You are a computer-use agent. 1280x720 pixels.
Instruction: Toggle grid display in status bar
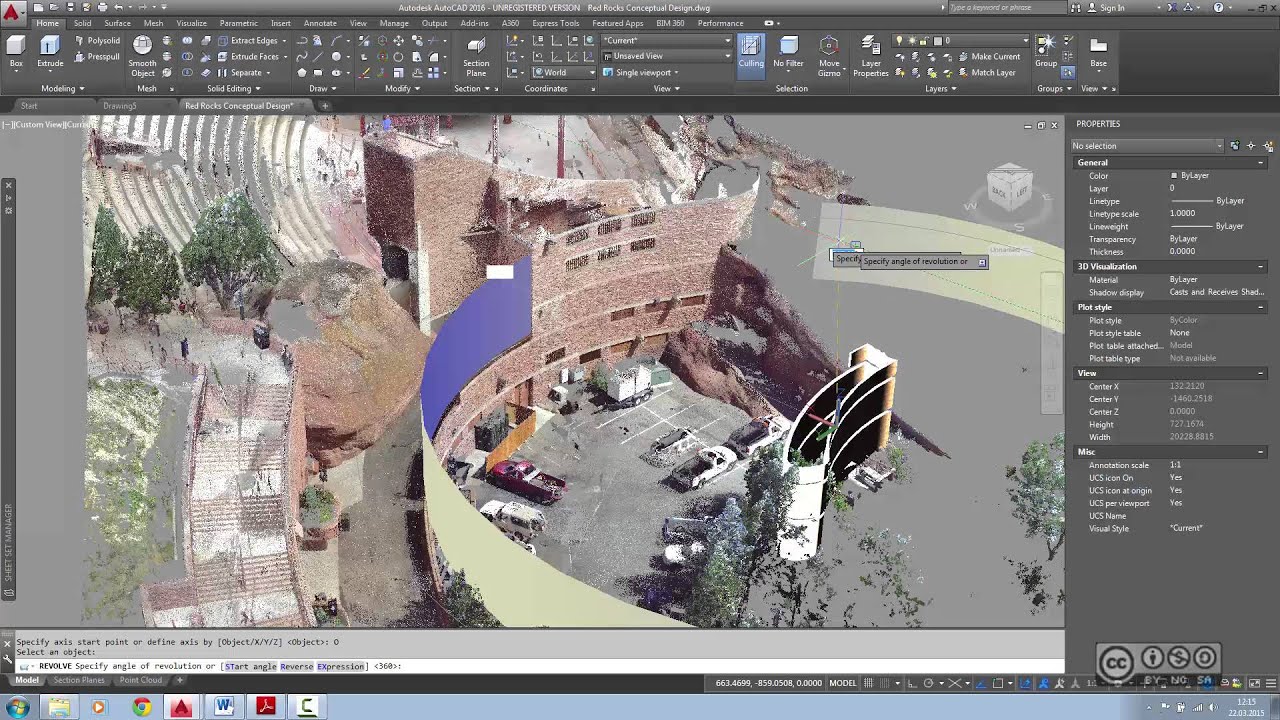869,683
